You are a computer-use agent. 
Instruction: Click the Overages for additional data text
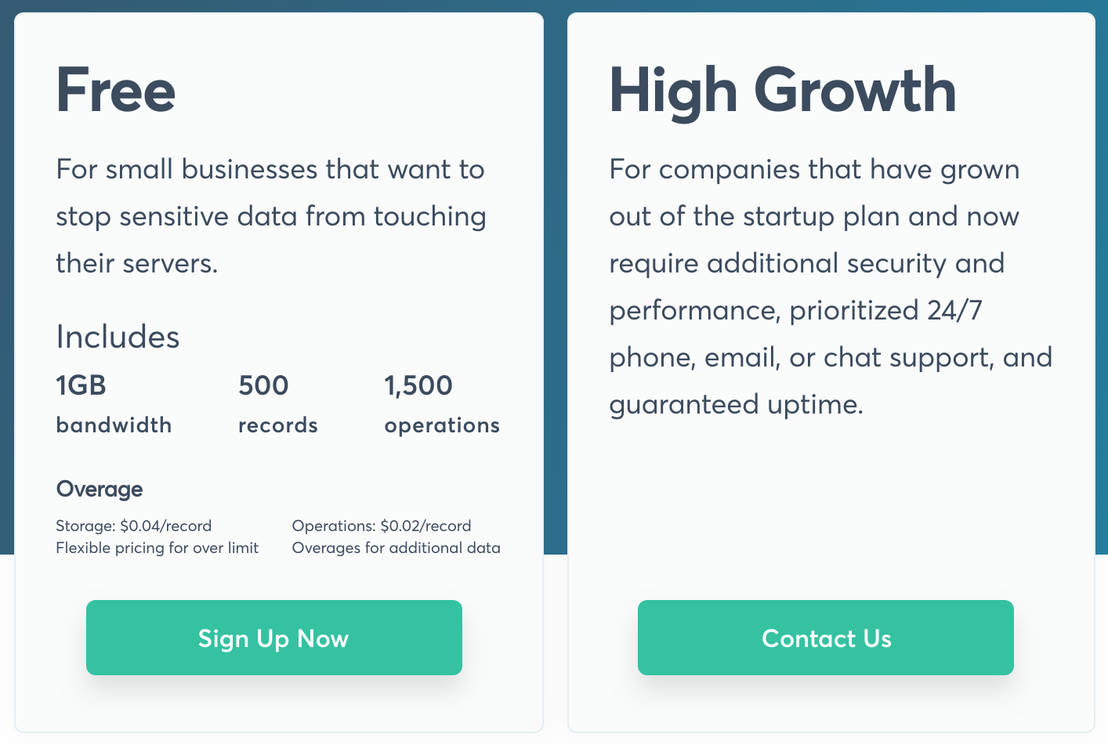point(396,548)
